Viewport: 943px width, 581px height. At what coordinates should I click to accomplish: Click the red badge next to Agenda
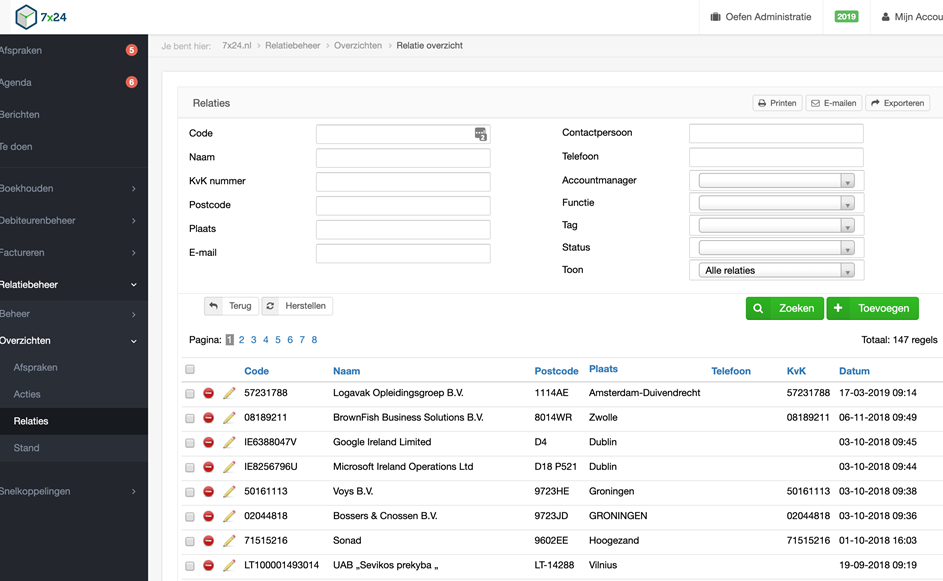coord(131,82)
